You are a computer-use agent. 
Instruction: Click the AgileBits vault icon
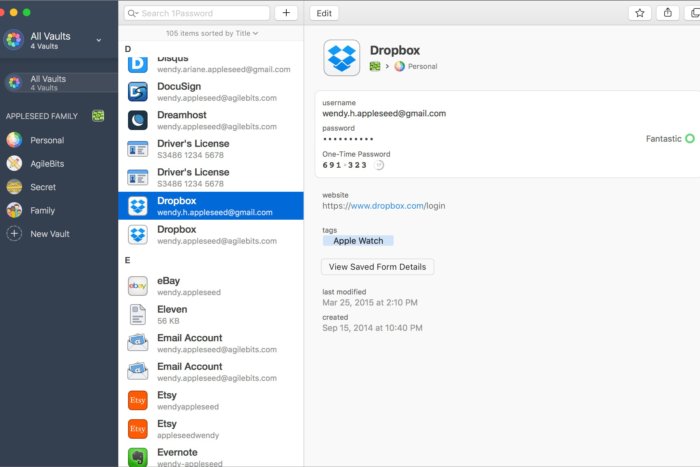point(14,164)
